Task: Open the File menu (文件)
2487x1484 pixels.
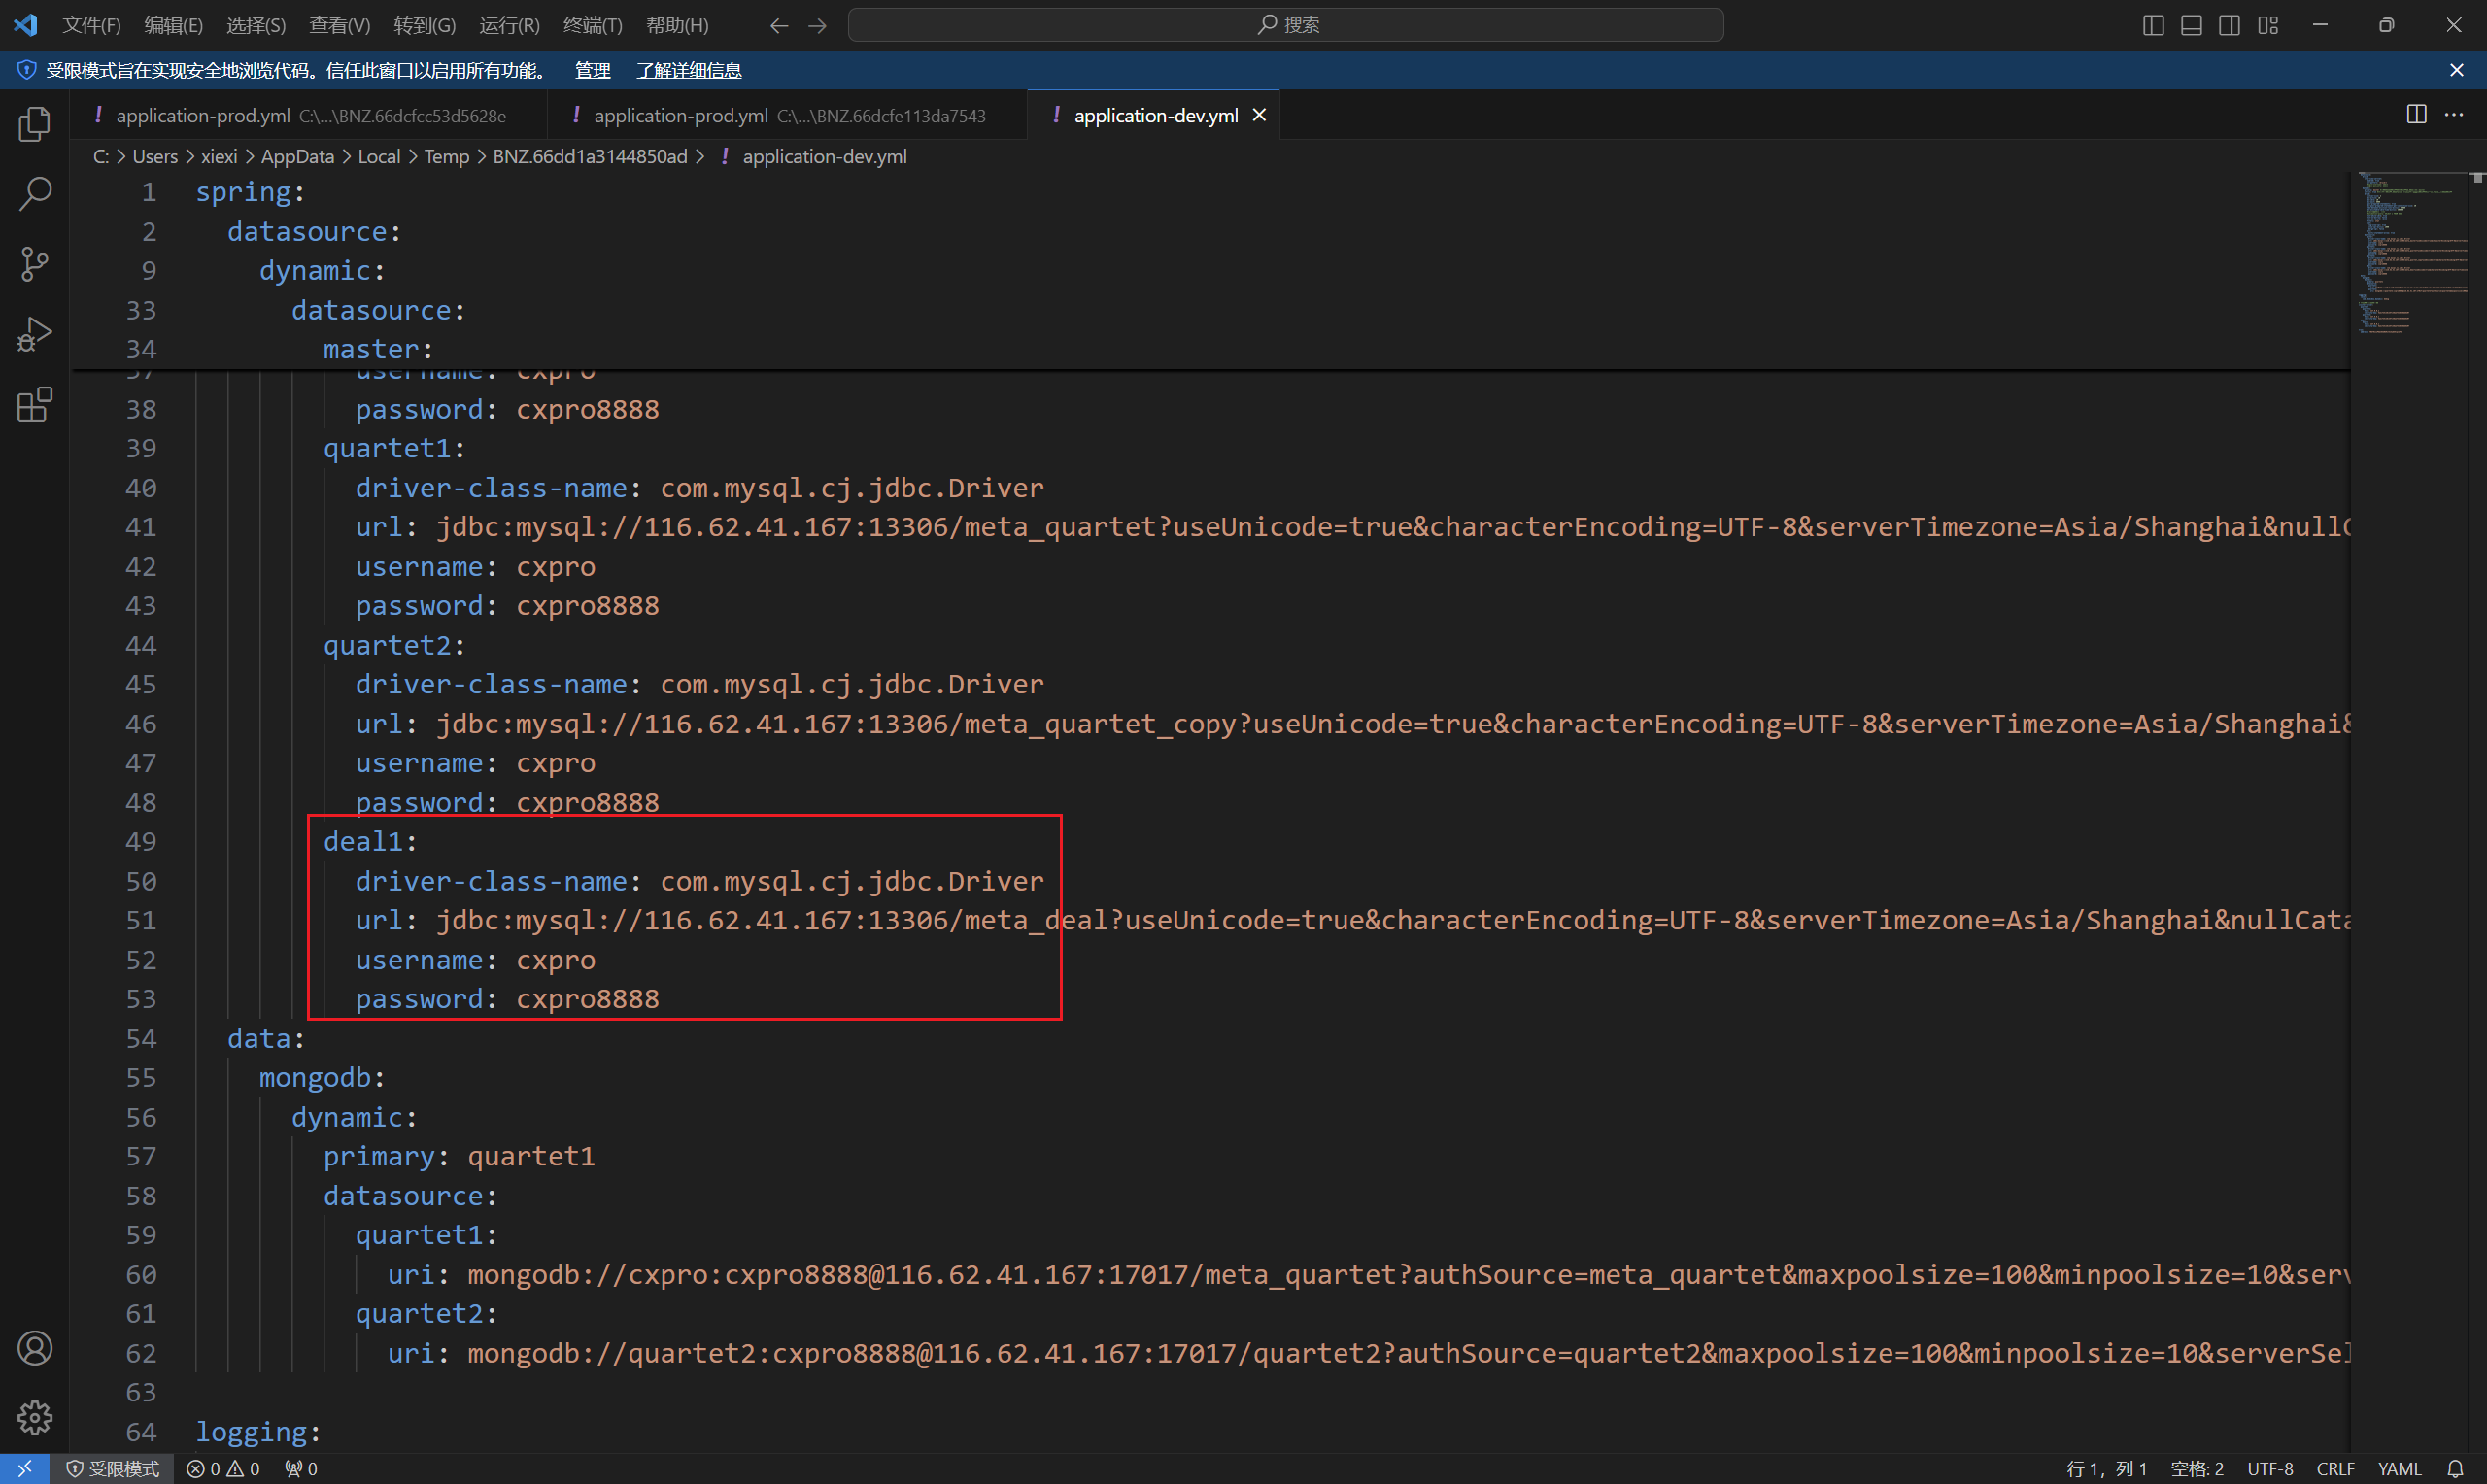Action: 91,25
